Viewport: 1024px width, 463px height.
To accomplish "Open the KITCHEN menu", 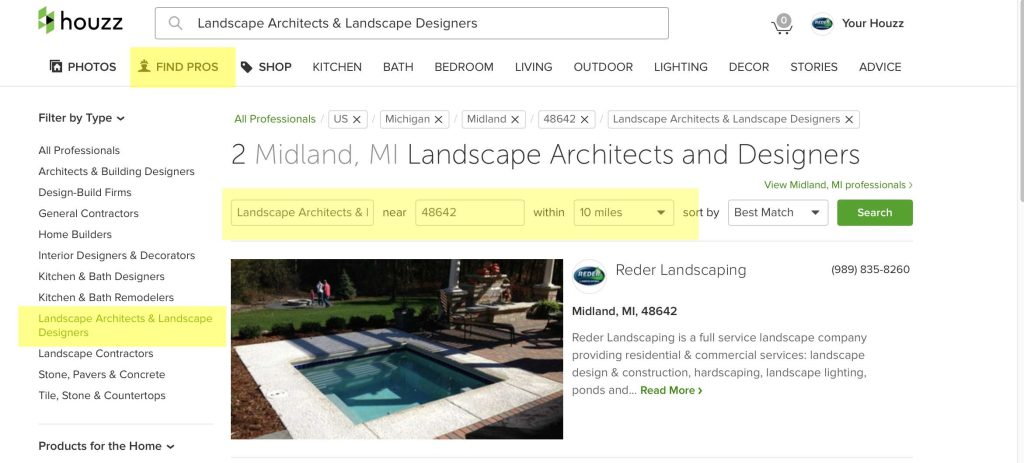I will tap(337, 67).
